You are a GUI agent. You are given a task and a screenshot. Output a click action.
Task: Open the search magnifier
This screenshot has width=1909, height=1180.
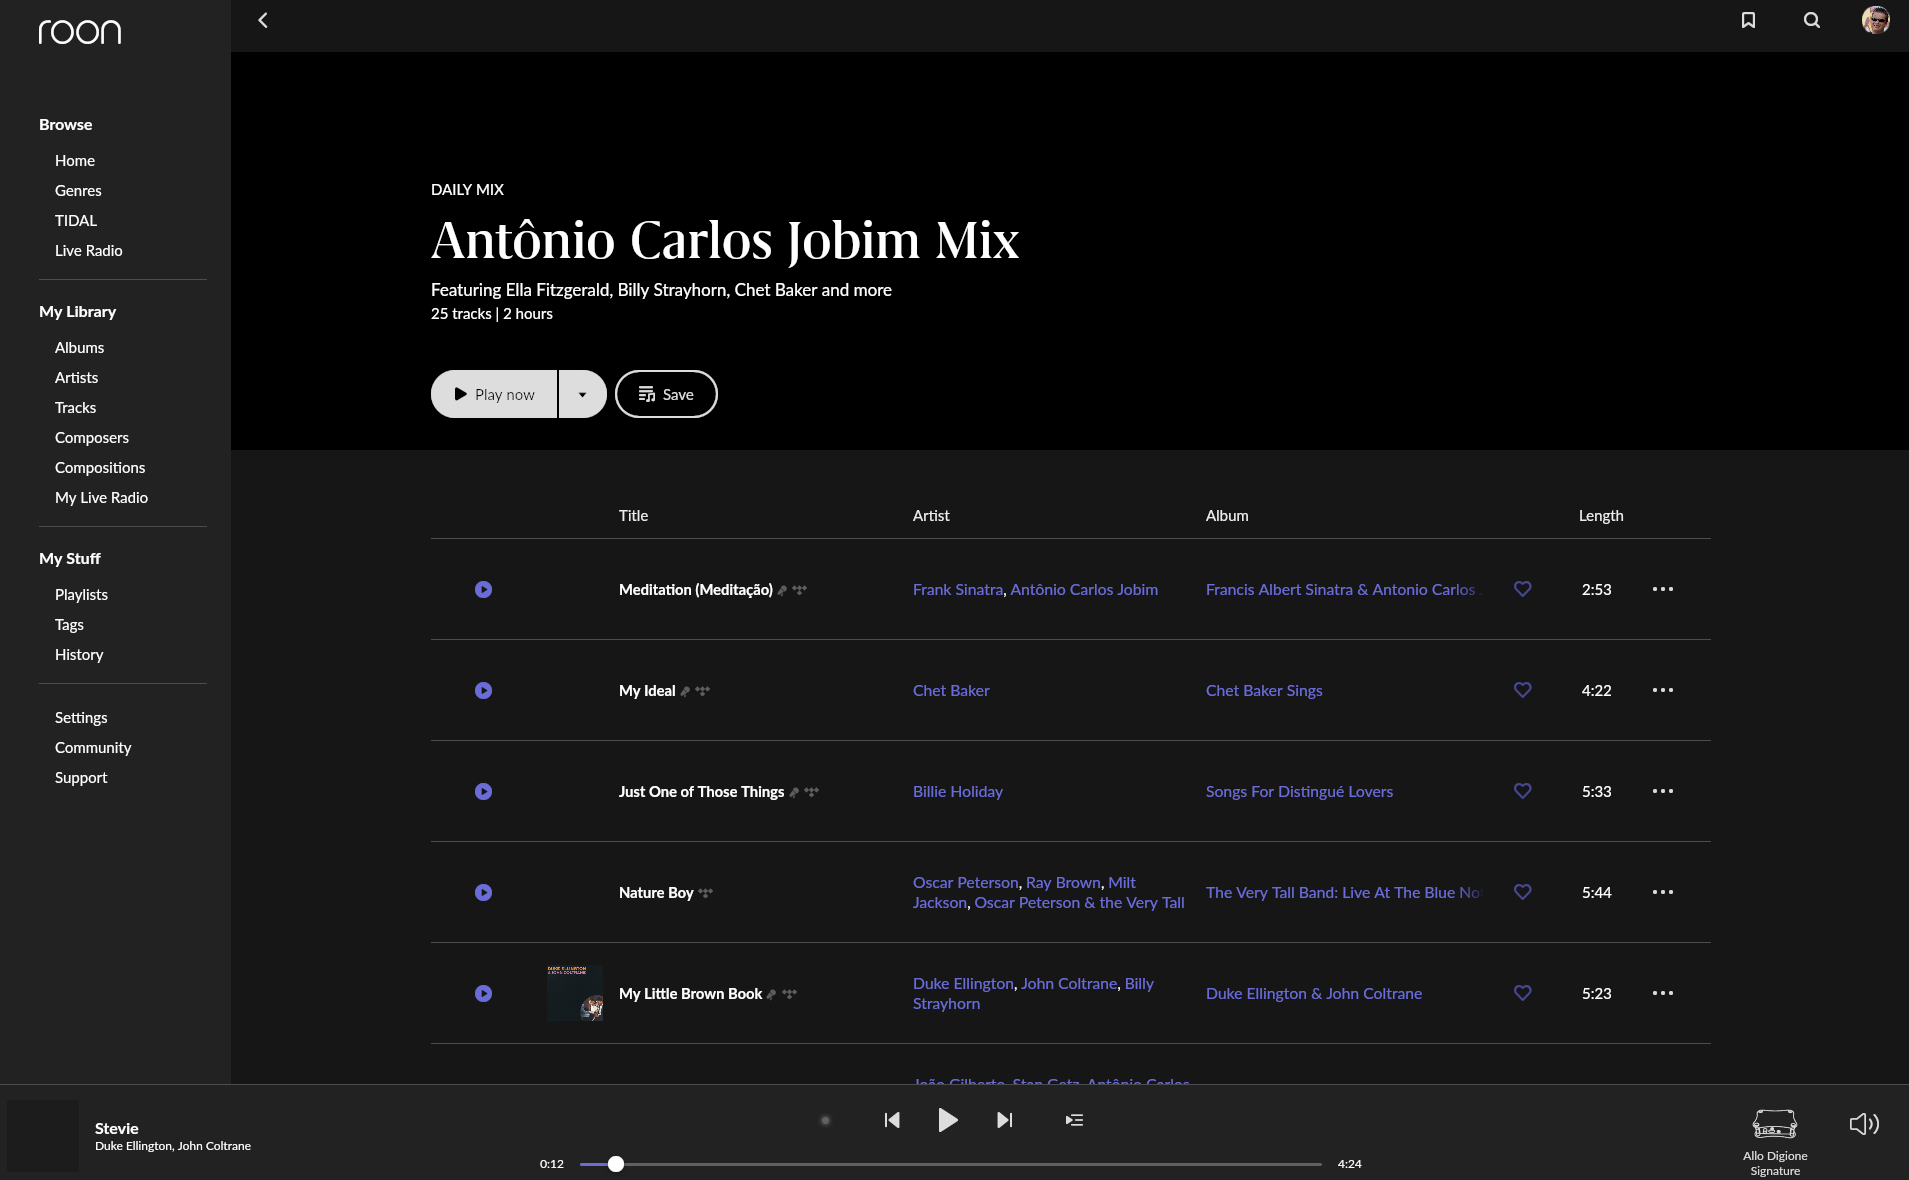click(1811, 20)
